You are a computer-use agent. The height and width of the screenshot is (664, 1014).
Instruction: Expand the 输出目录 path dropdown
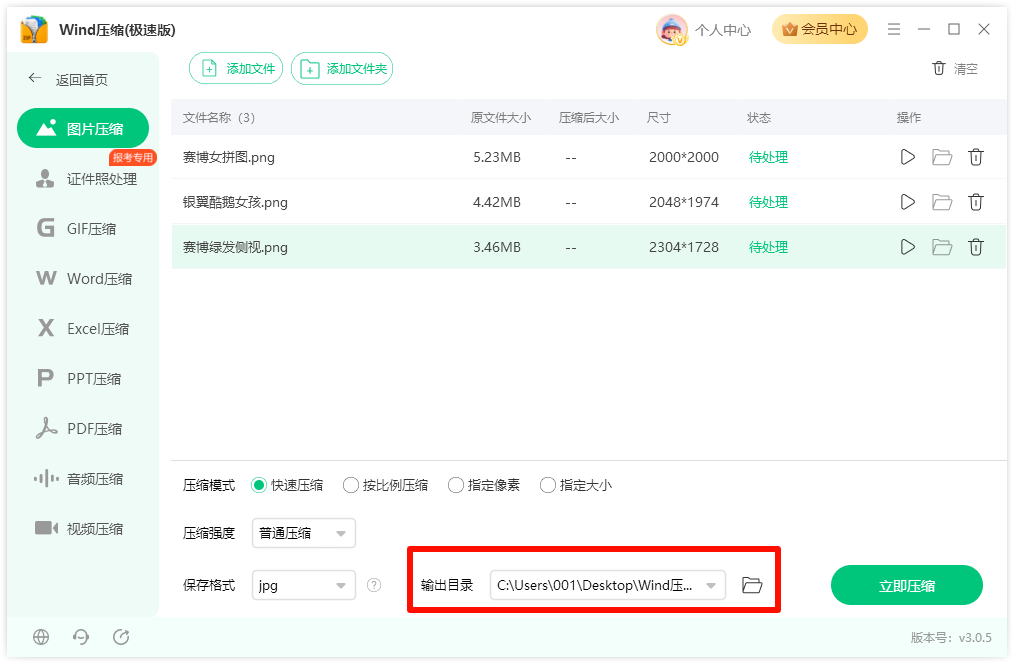607,585
